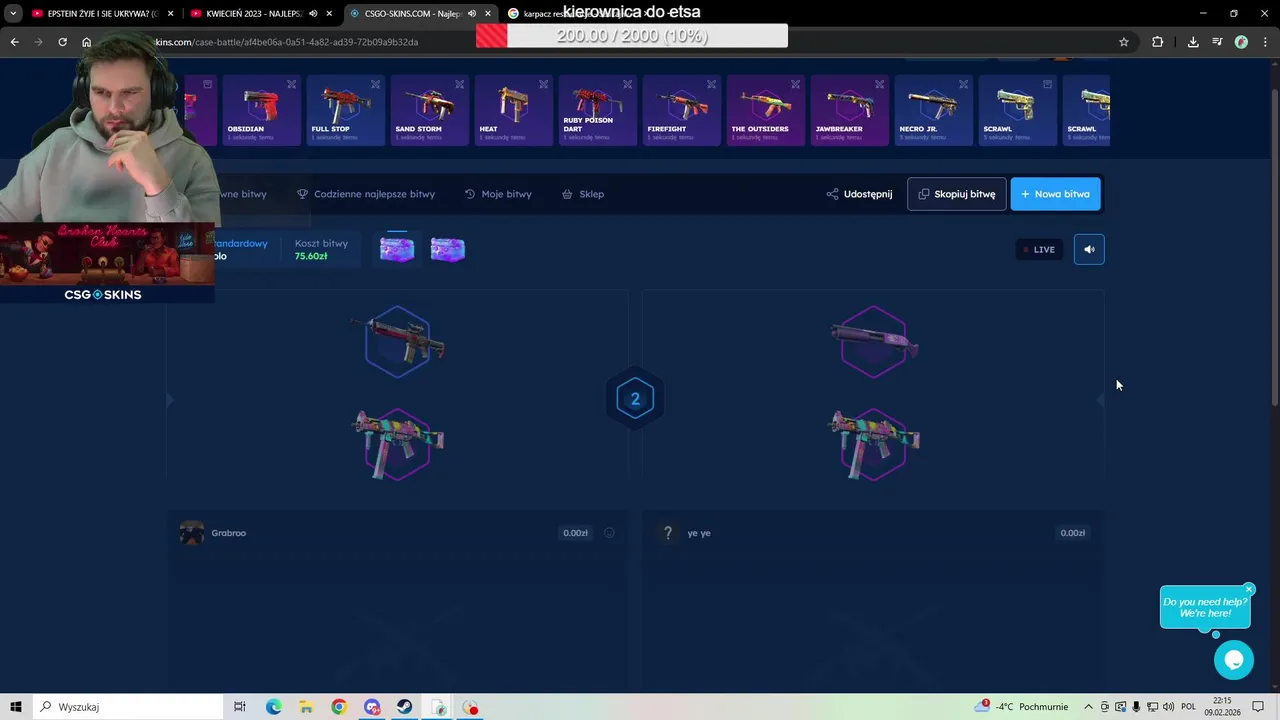
Task: Open the Moje bitwy menu item
Action: coord(498,194)
